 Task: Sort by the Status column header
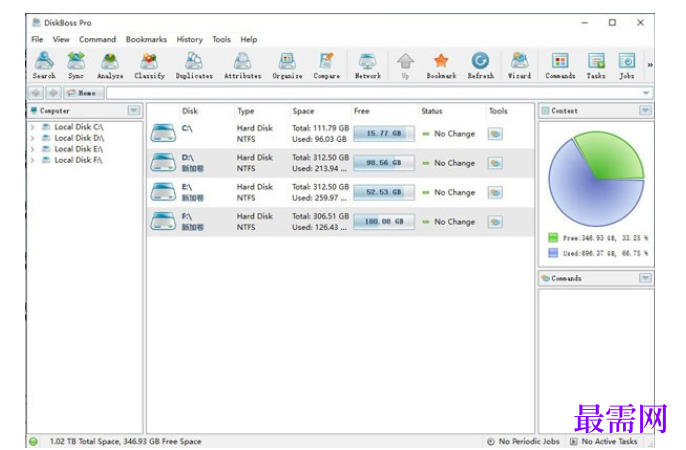tap(431, 111)
